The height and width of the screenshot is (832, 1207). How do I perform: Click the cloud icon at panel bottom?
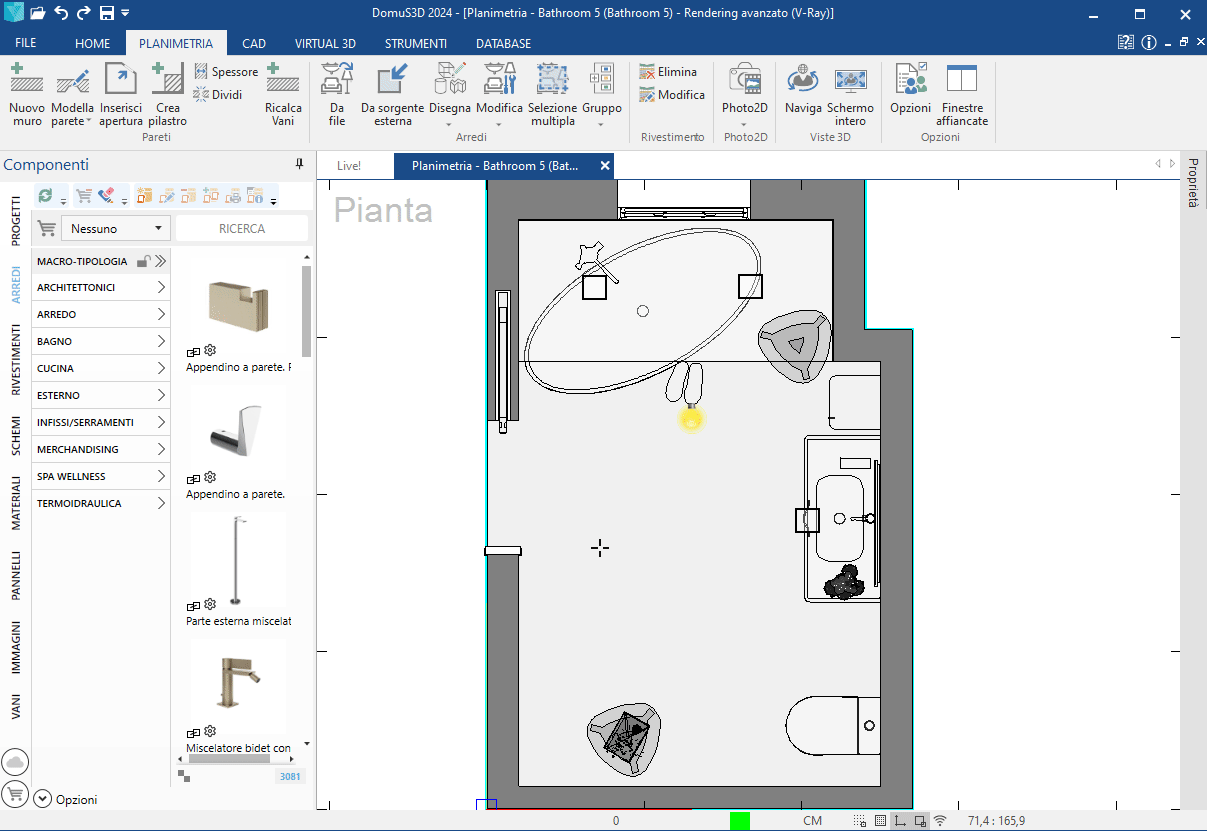point(15,762)
